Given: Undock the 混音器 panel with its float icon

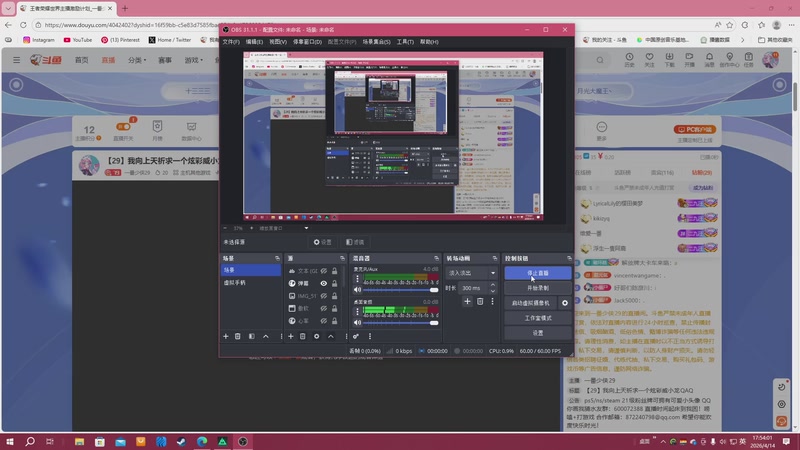Looking at the screenshot, I should pyautogui.click(x=436, y=259).
